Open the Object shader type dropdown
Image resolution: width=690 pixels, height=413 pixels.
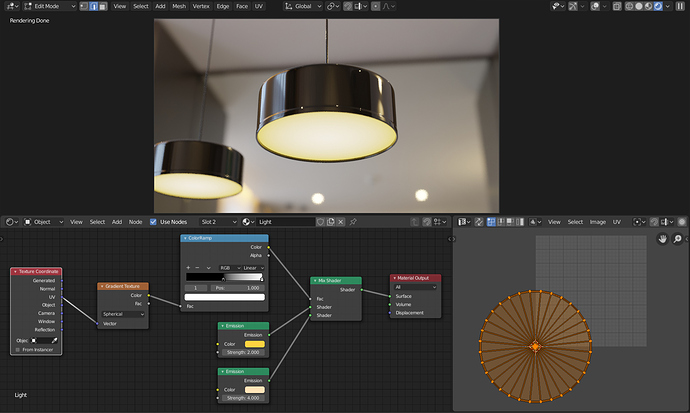(44, 222)
